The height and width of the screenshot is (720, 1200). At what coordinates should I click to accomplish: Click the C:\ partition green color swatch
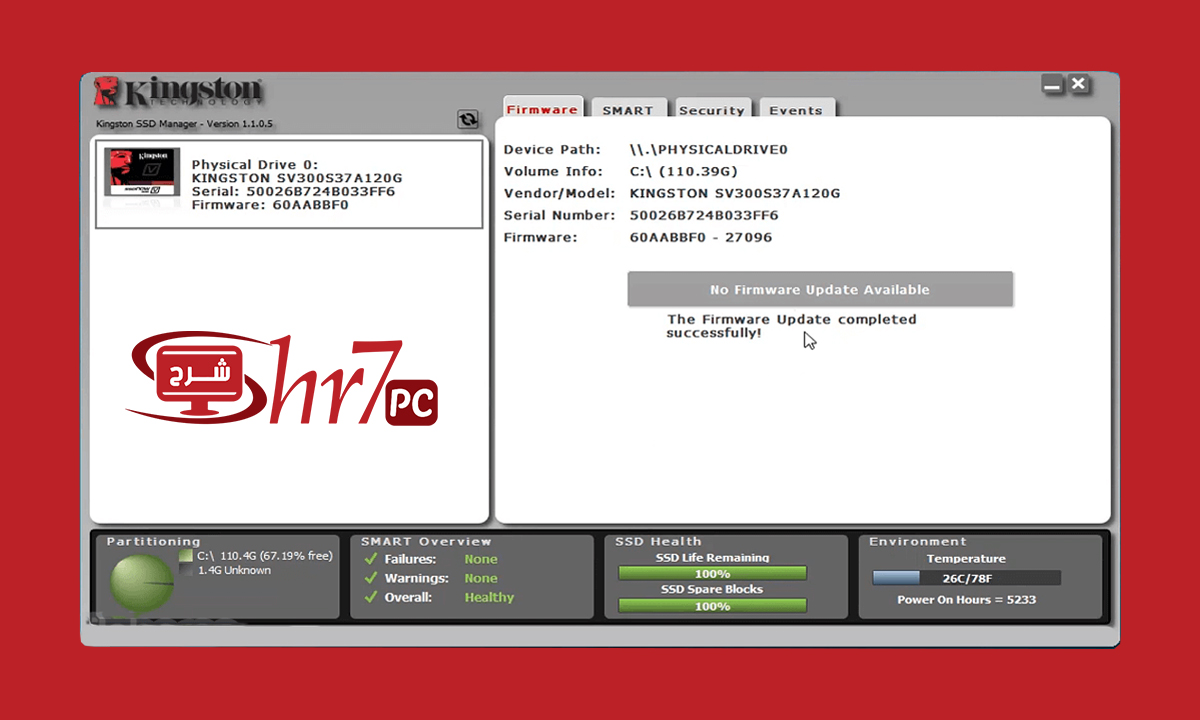(185, 556)
